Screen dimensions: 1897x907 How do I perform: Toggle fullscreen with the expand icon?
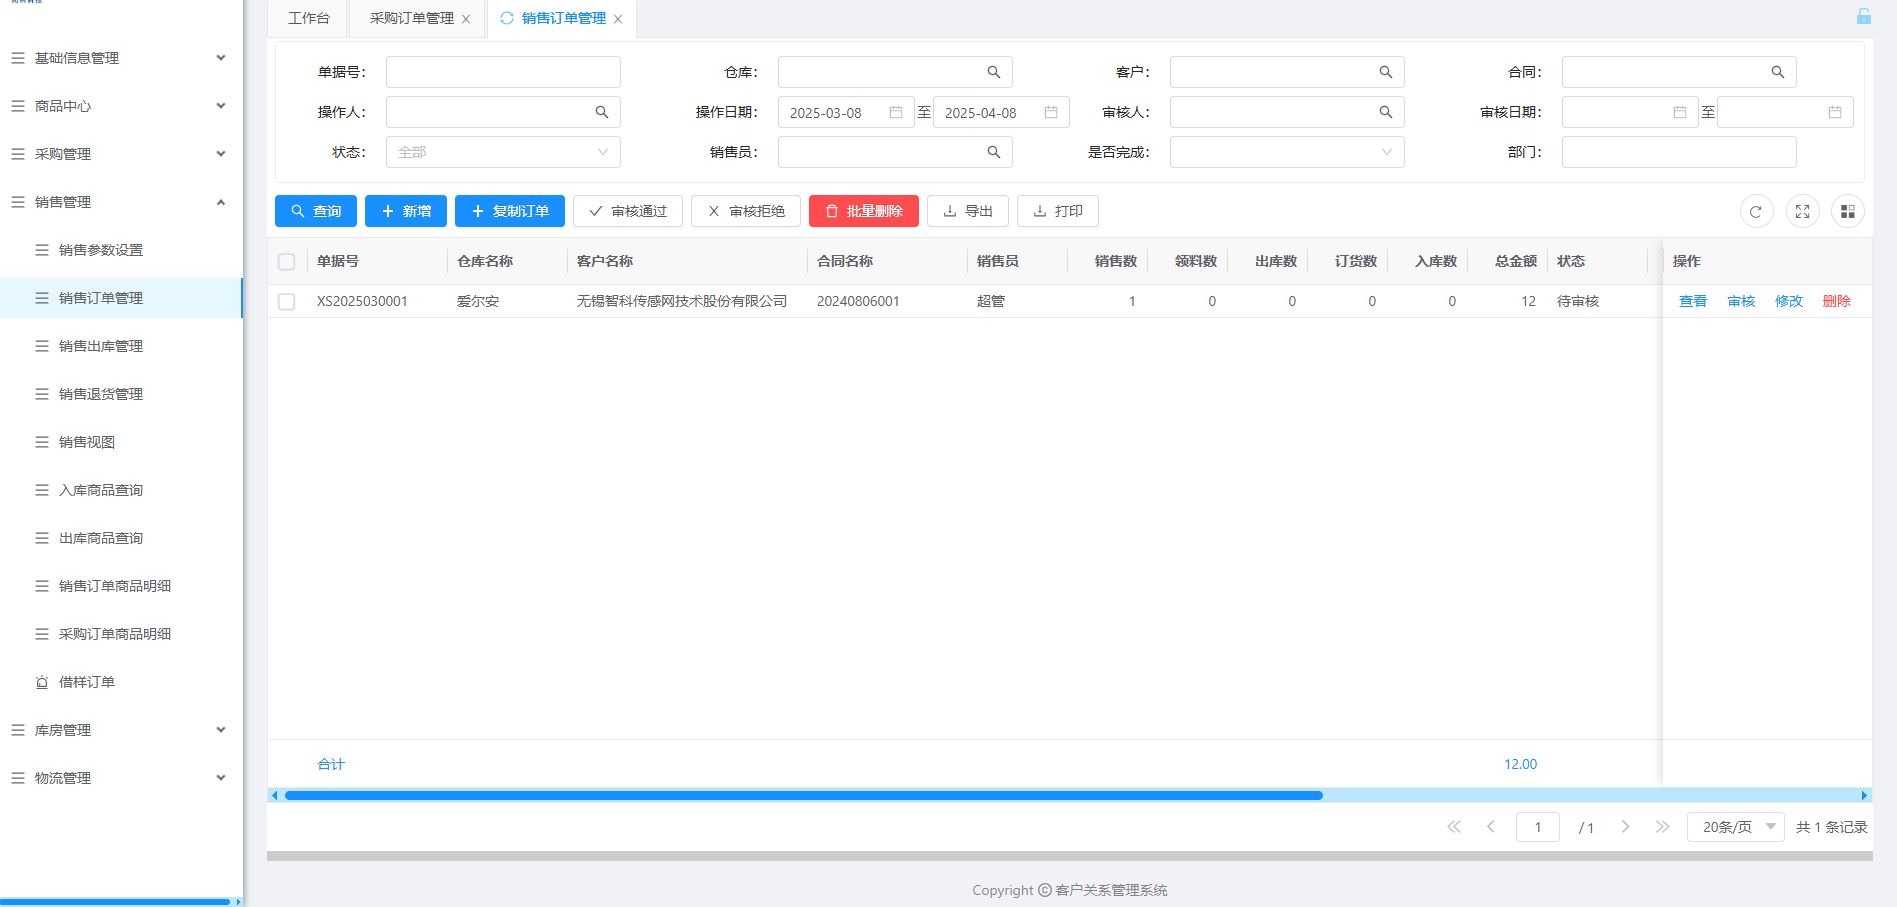[x=1802, y=212]
